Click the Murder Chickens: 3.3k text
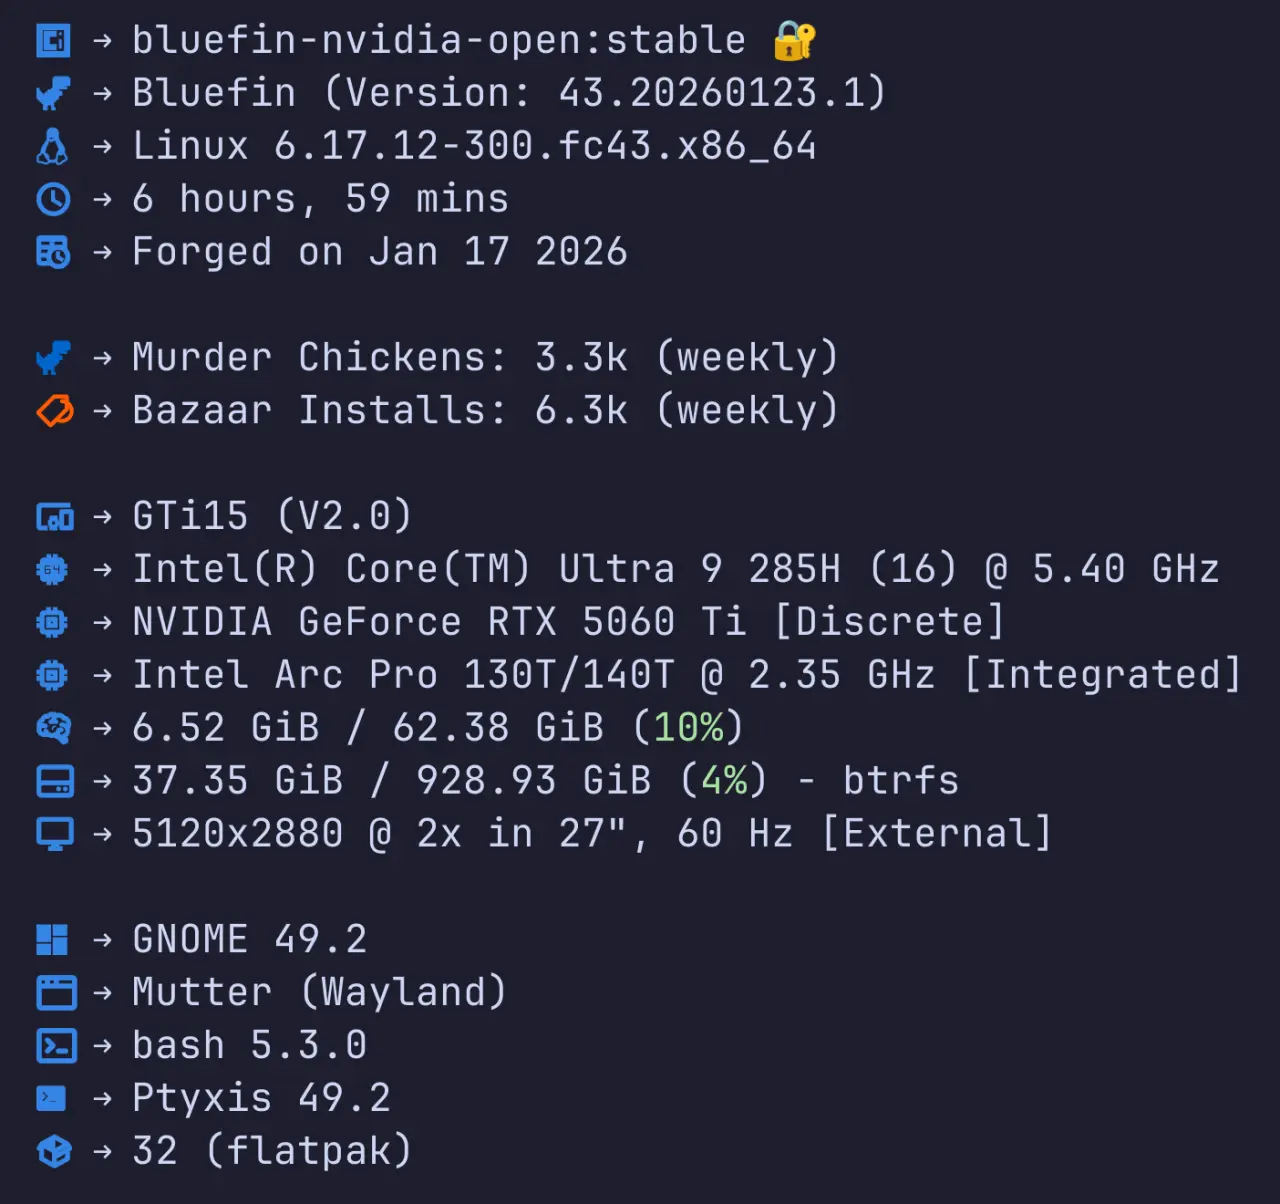This screenshot has height=1204, width=1280. pyautogui.click(x=380, y=357)
